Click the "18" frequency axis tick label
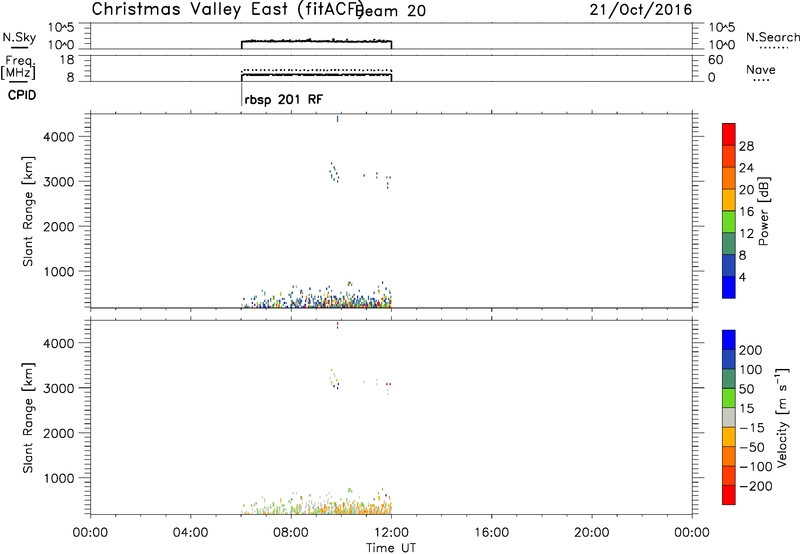Image resolution: width=800 pixels, height=554 pixels. coord(67,60)
